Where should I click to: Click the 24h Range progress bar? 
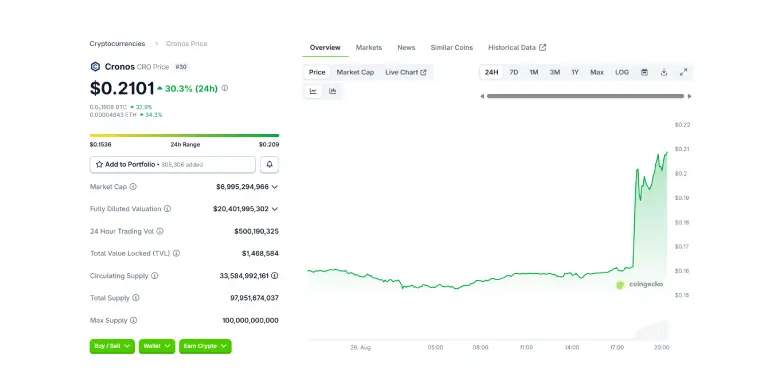184,135
